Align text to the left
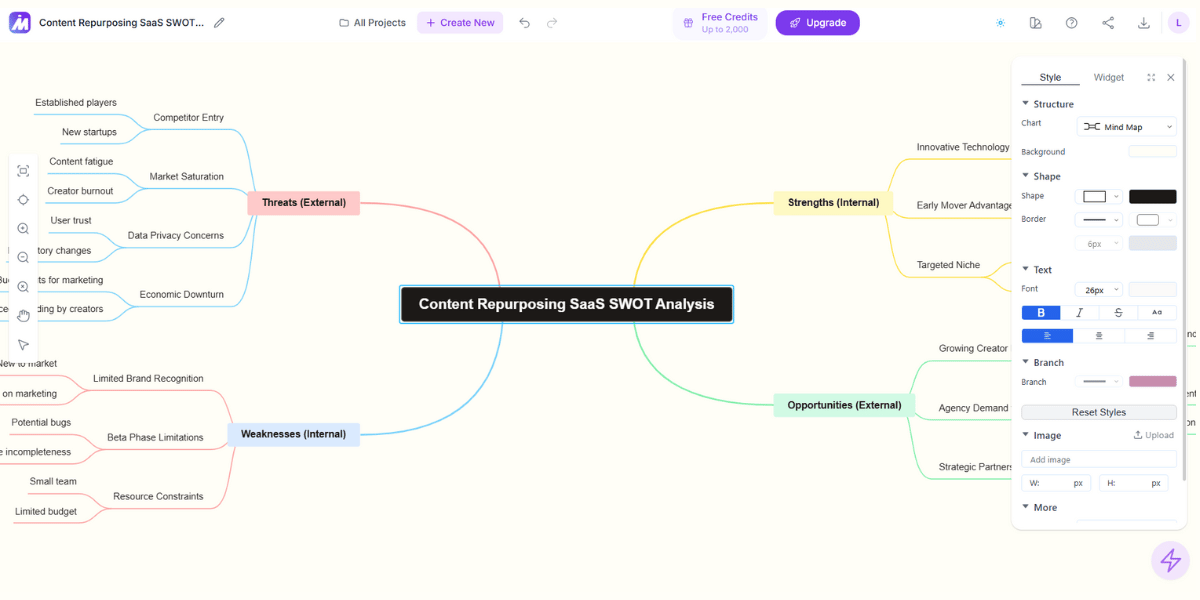Image resolution: width=1200 pixels, height=600 pixels. pyautogui.click(x=1047, y=336)
